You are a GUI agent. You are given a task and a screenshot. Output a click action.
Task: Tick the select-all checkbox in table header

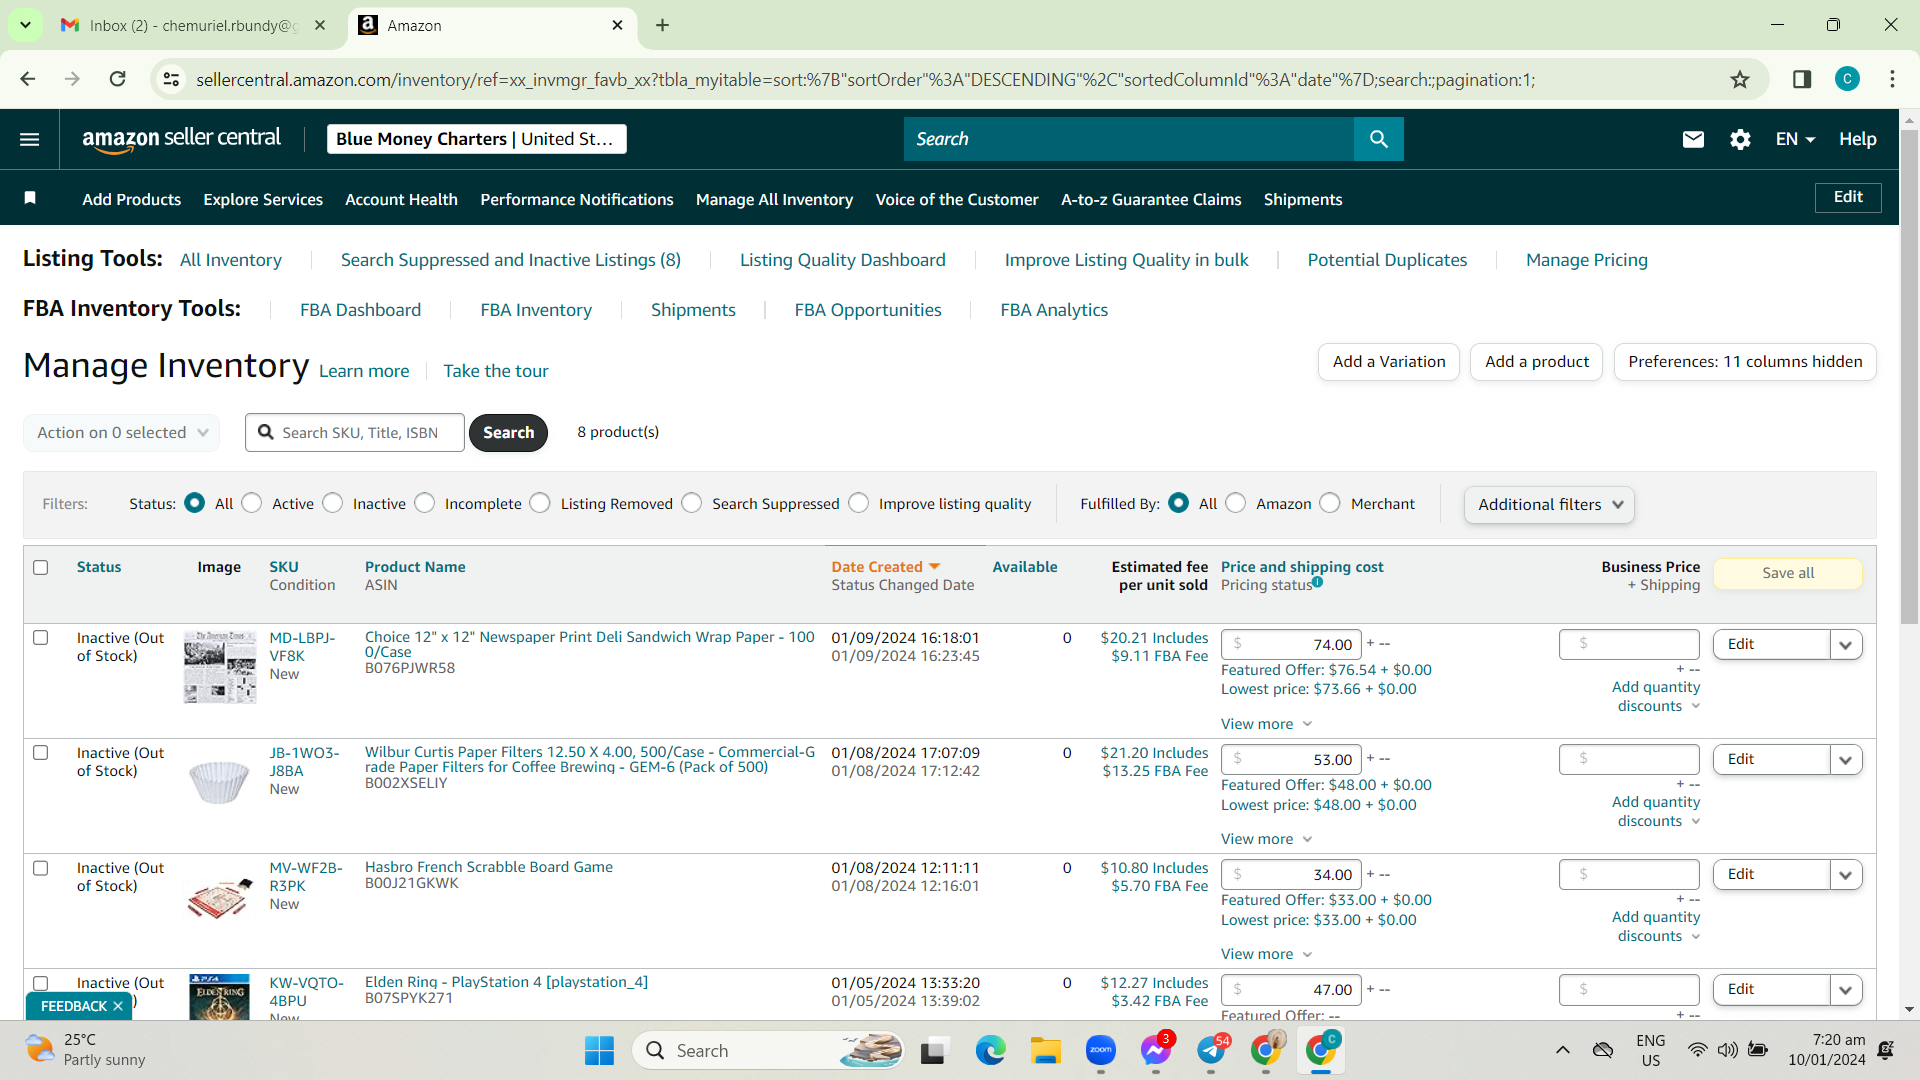(x=41, y=567)
